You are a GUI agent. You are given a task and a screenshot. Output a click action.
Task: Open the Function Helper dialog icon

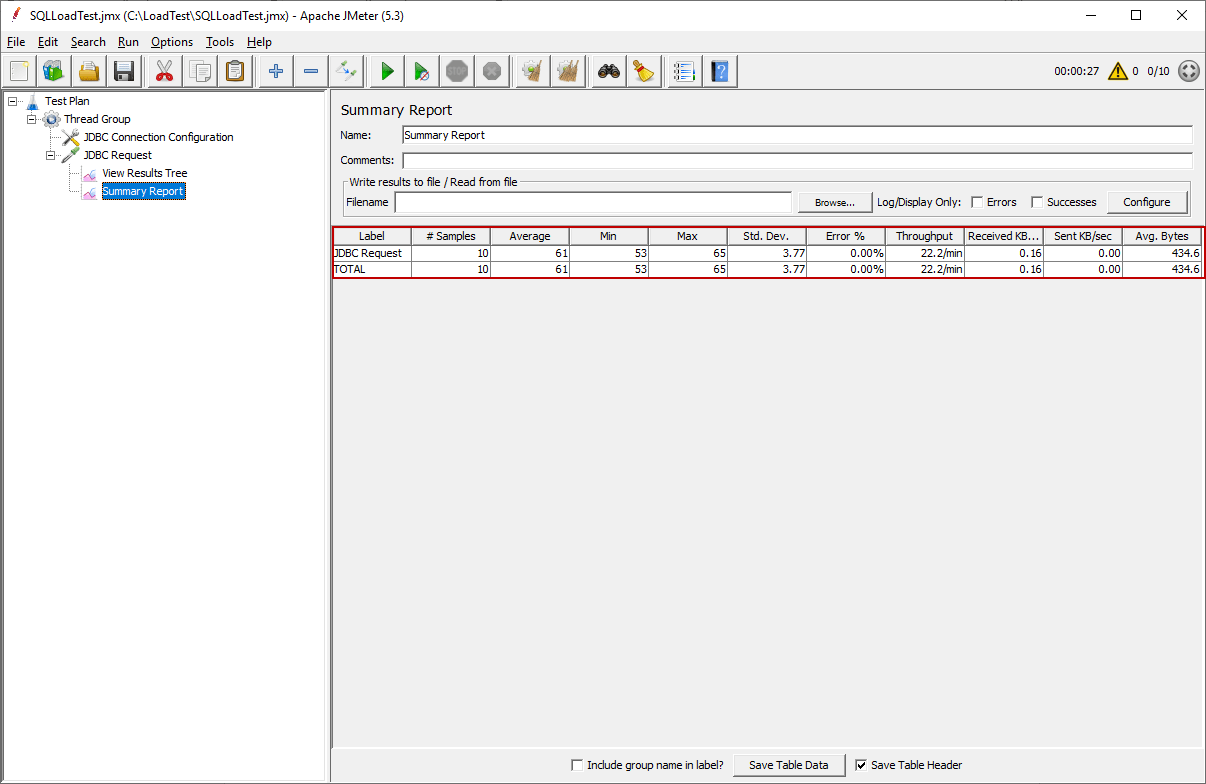(x=684, y=71)
